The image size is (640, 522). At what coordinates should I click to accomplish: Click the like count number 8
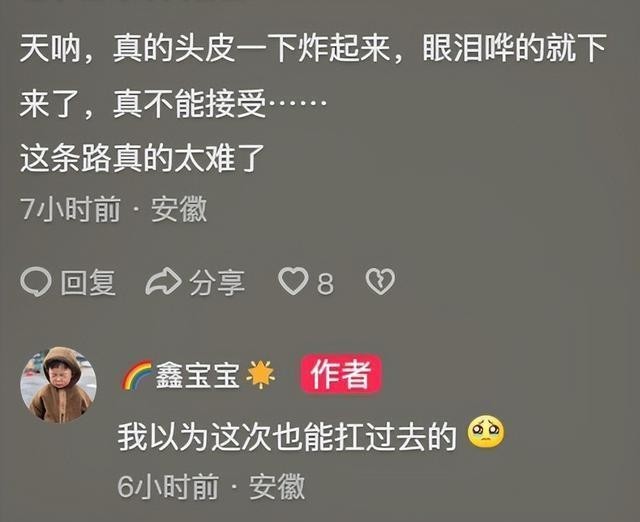click(x=325, y=283)
